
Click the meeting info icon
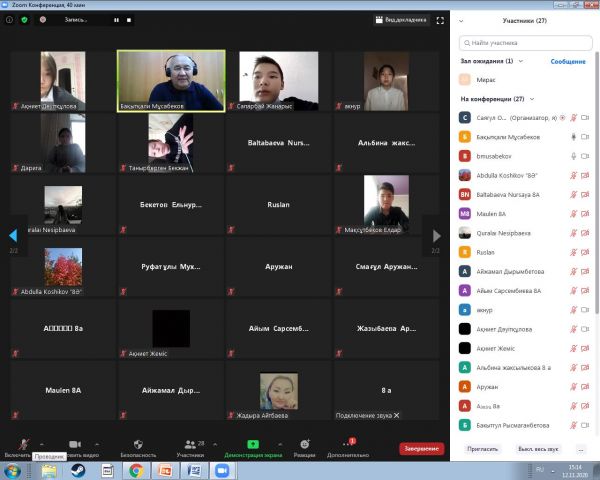click(10, 19)
